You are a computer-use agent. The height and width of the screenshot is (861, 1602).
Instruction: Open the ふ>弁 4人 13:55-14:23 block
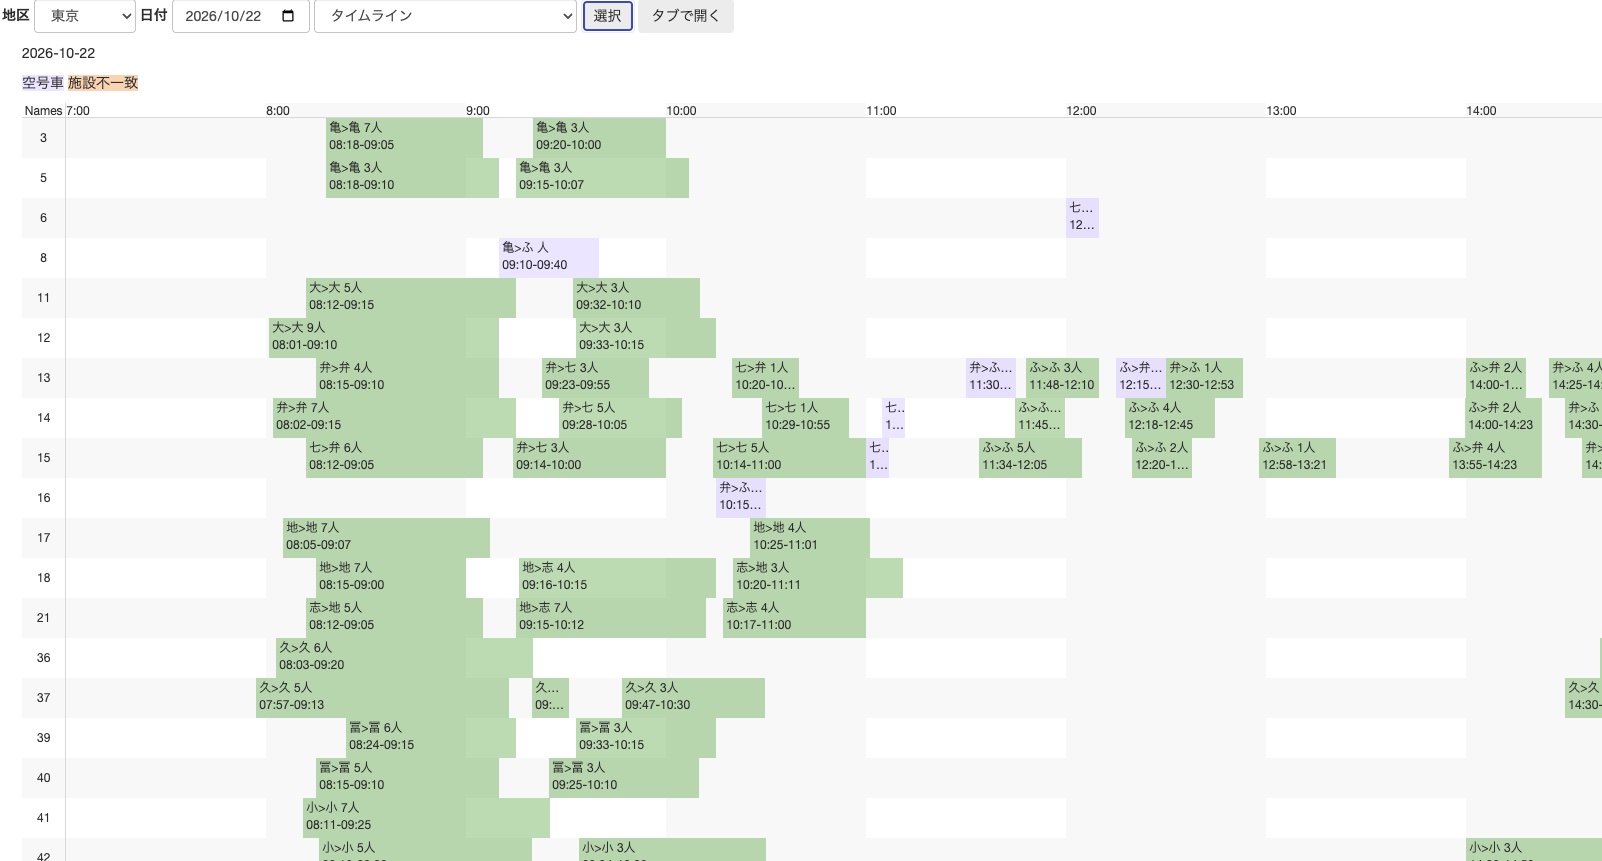coord(1496,457)
